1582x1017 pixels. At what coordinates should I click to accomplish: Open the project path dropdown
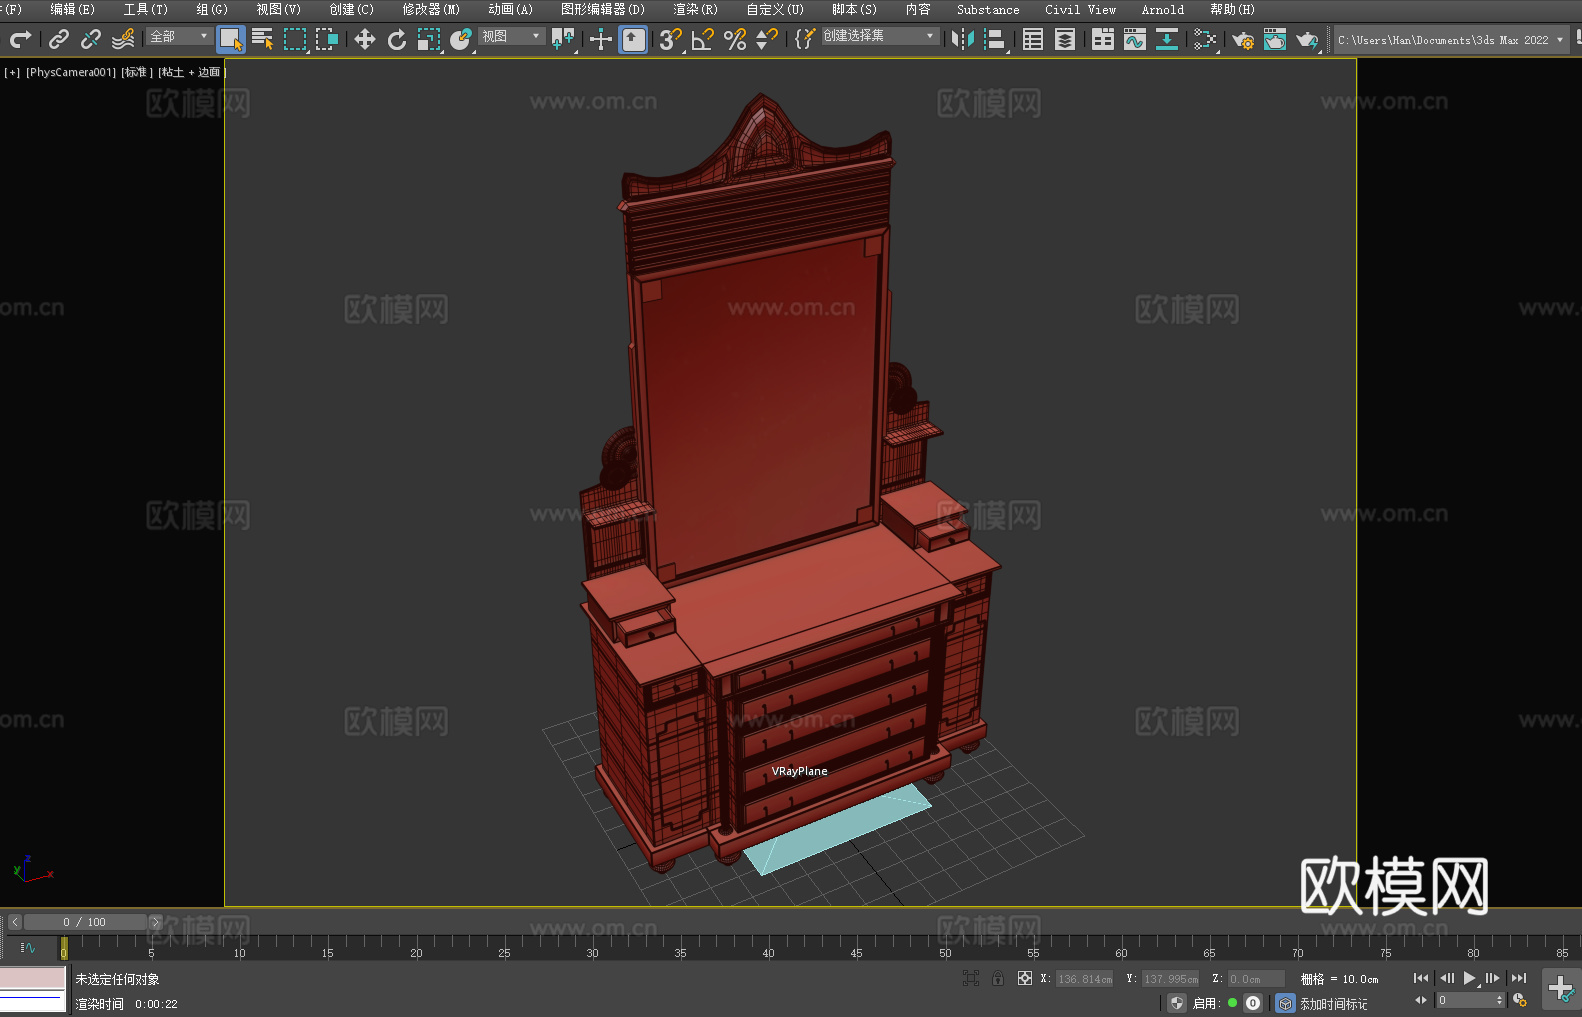tap(1451, 40)
